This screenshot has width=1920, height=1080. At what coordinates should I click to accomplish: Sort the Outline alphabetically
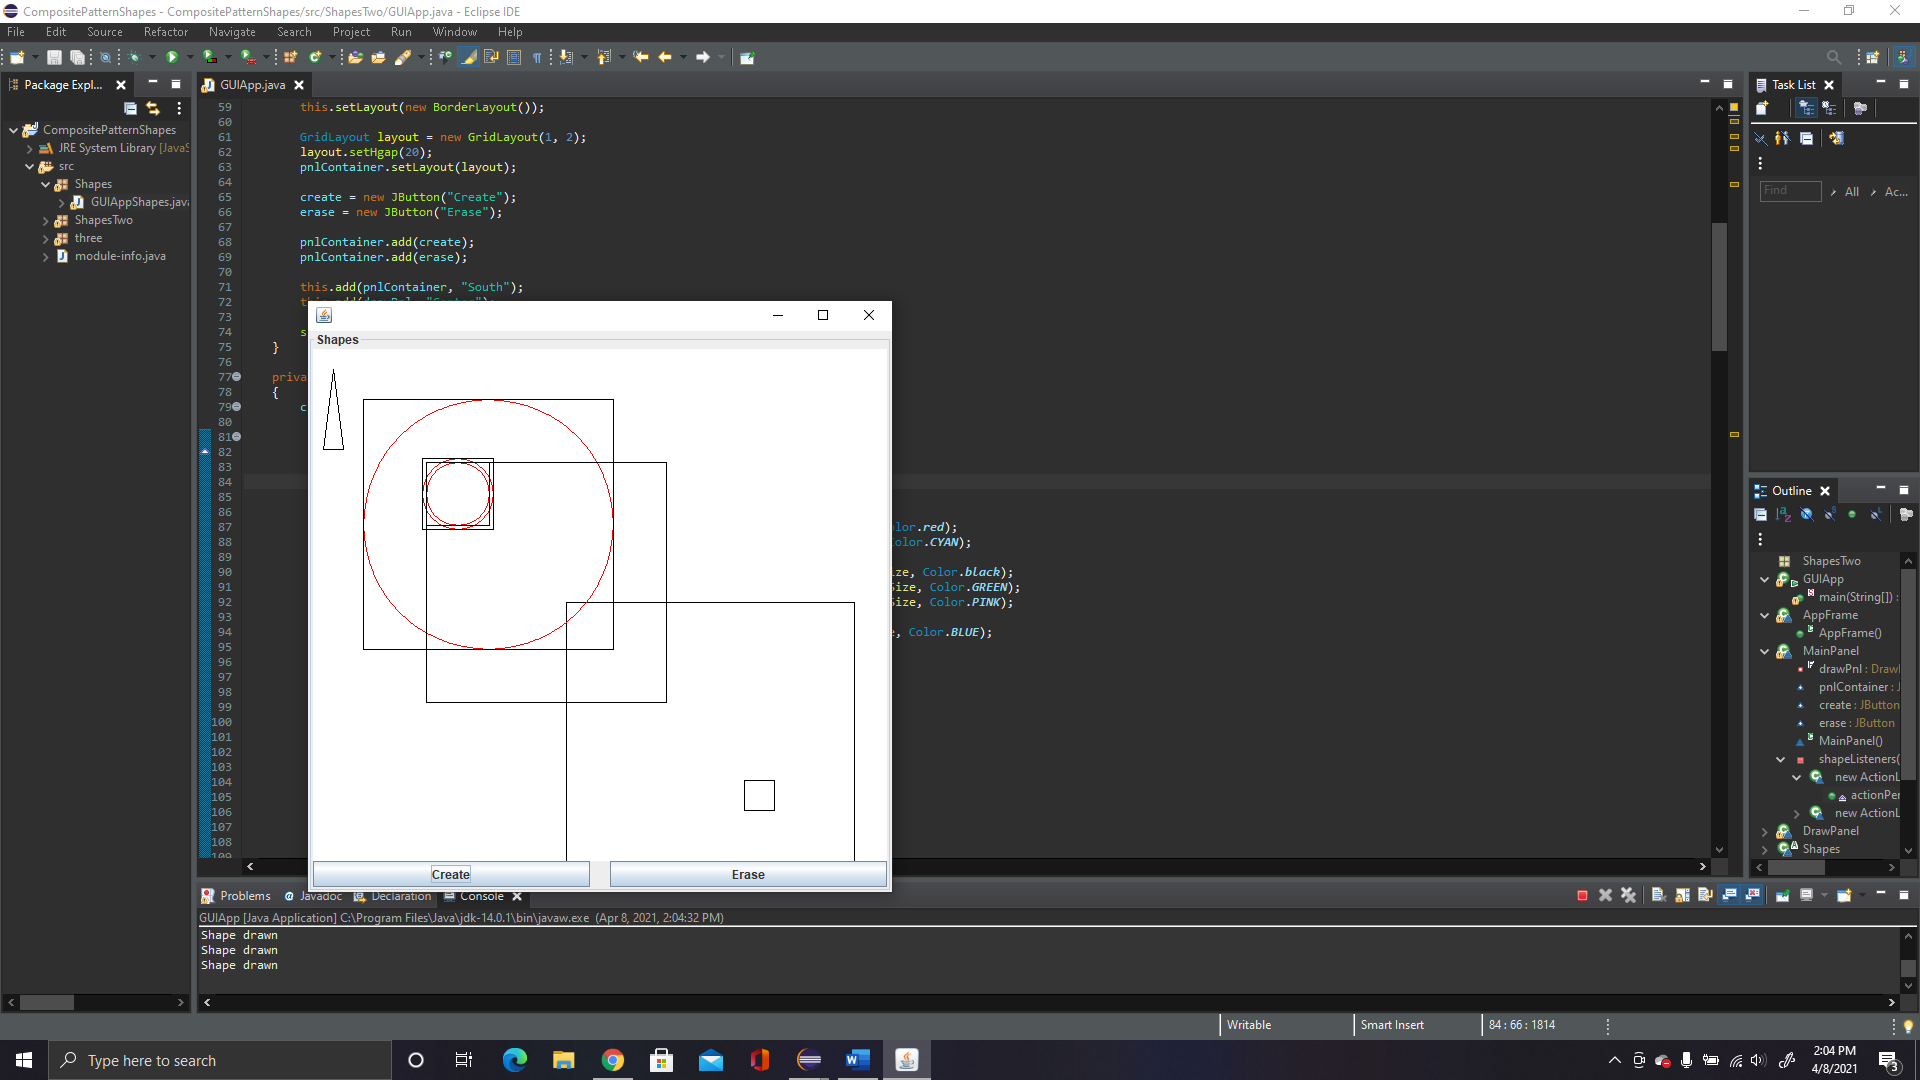click(1783, 514)
